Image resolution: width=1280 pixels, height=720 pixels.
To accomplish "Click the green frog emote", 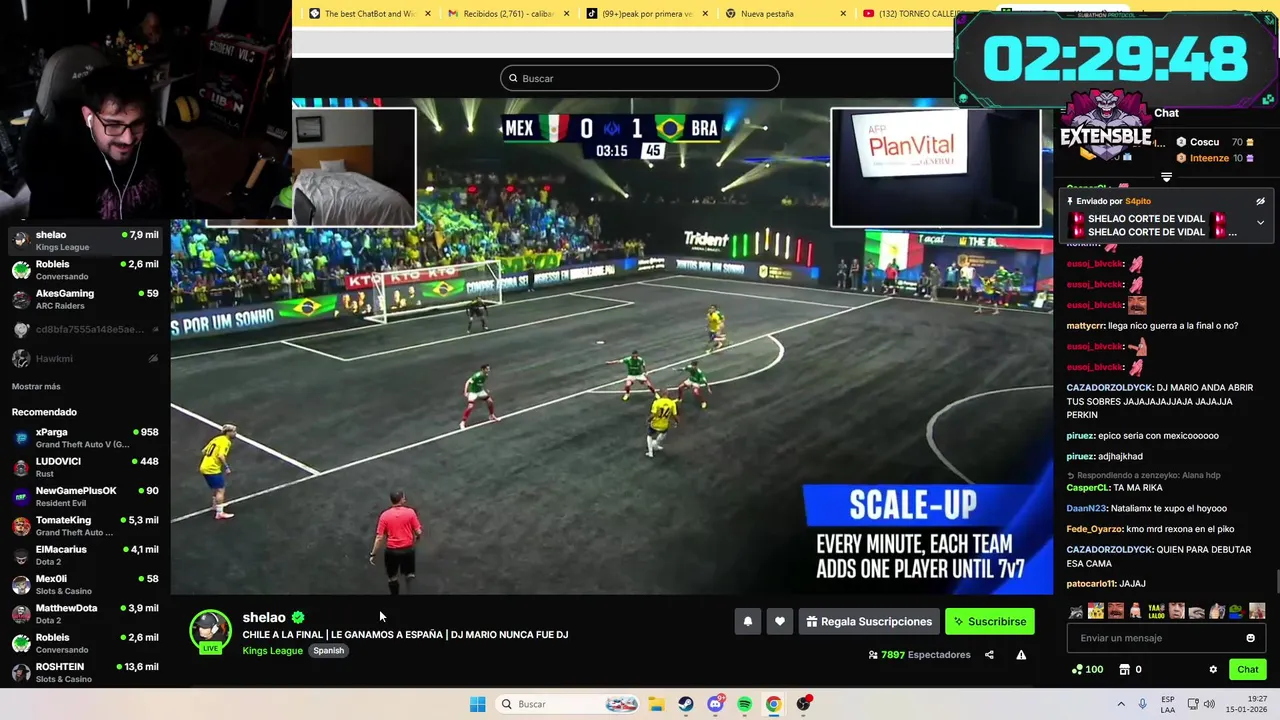I will point(1237,611).
